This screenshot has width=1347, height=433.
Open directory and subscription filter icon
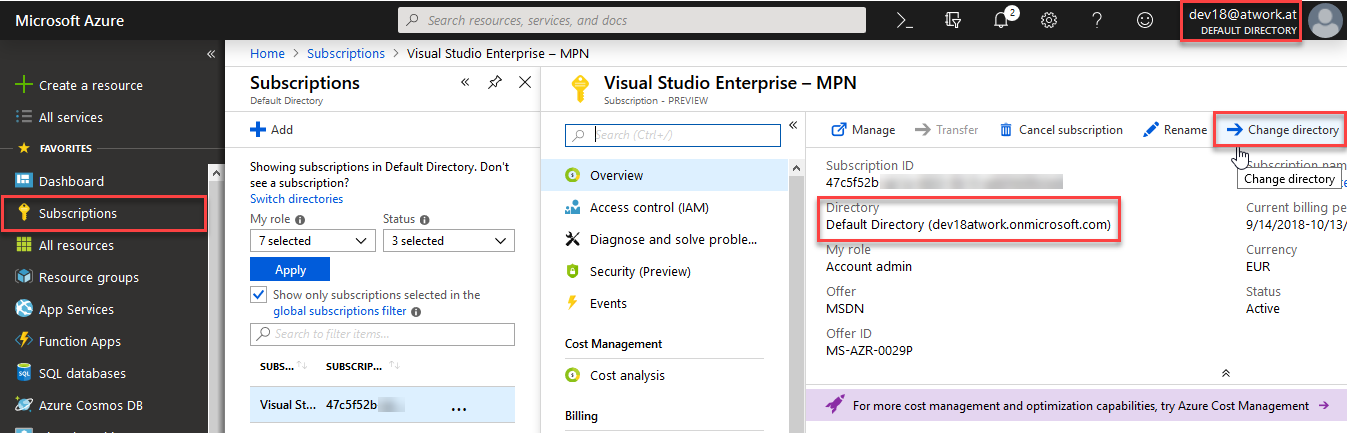click(954, 20)
